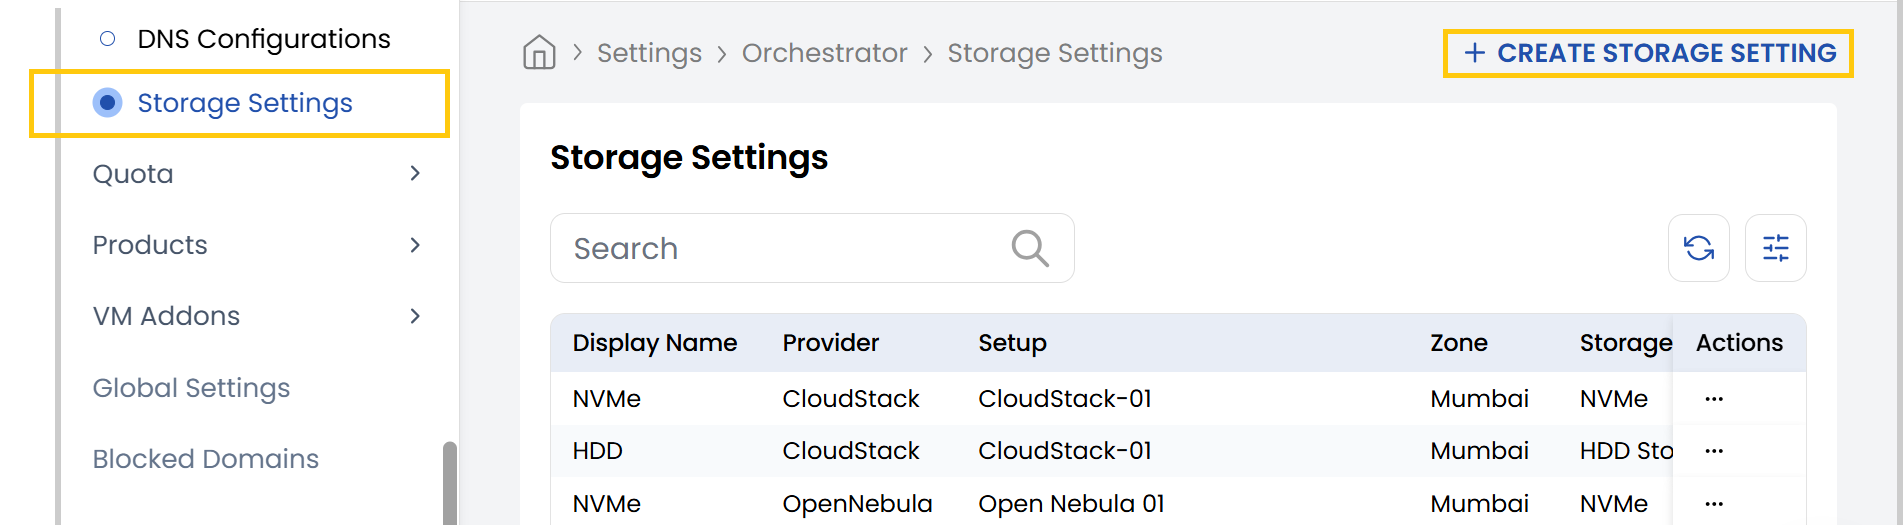Go to Settings breadcrumb link
This screenshot has height=525, width=1903.
click(x=649, y=53)
